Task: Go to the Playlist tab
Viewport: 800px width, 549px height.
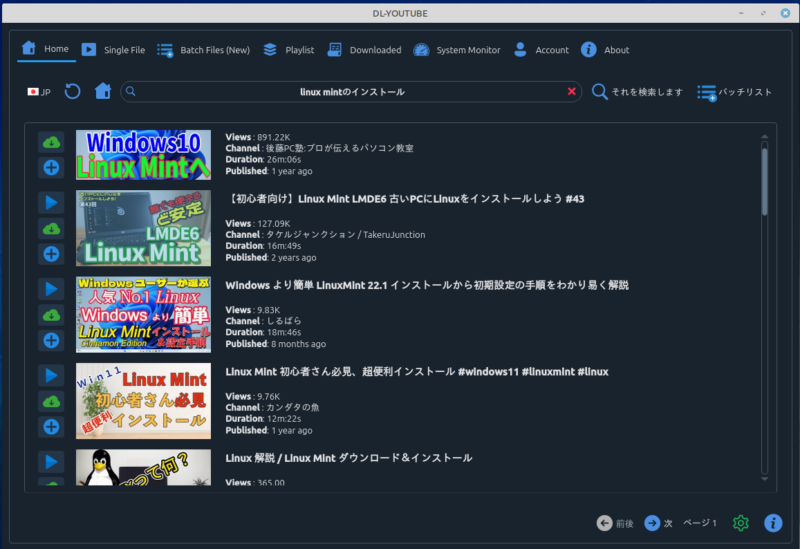Action: (x=289, y=50)
